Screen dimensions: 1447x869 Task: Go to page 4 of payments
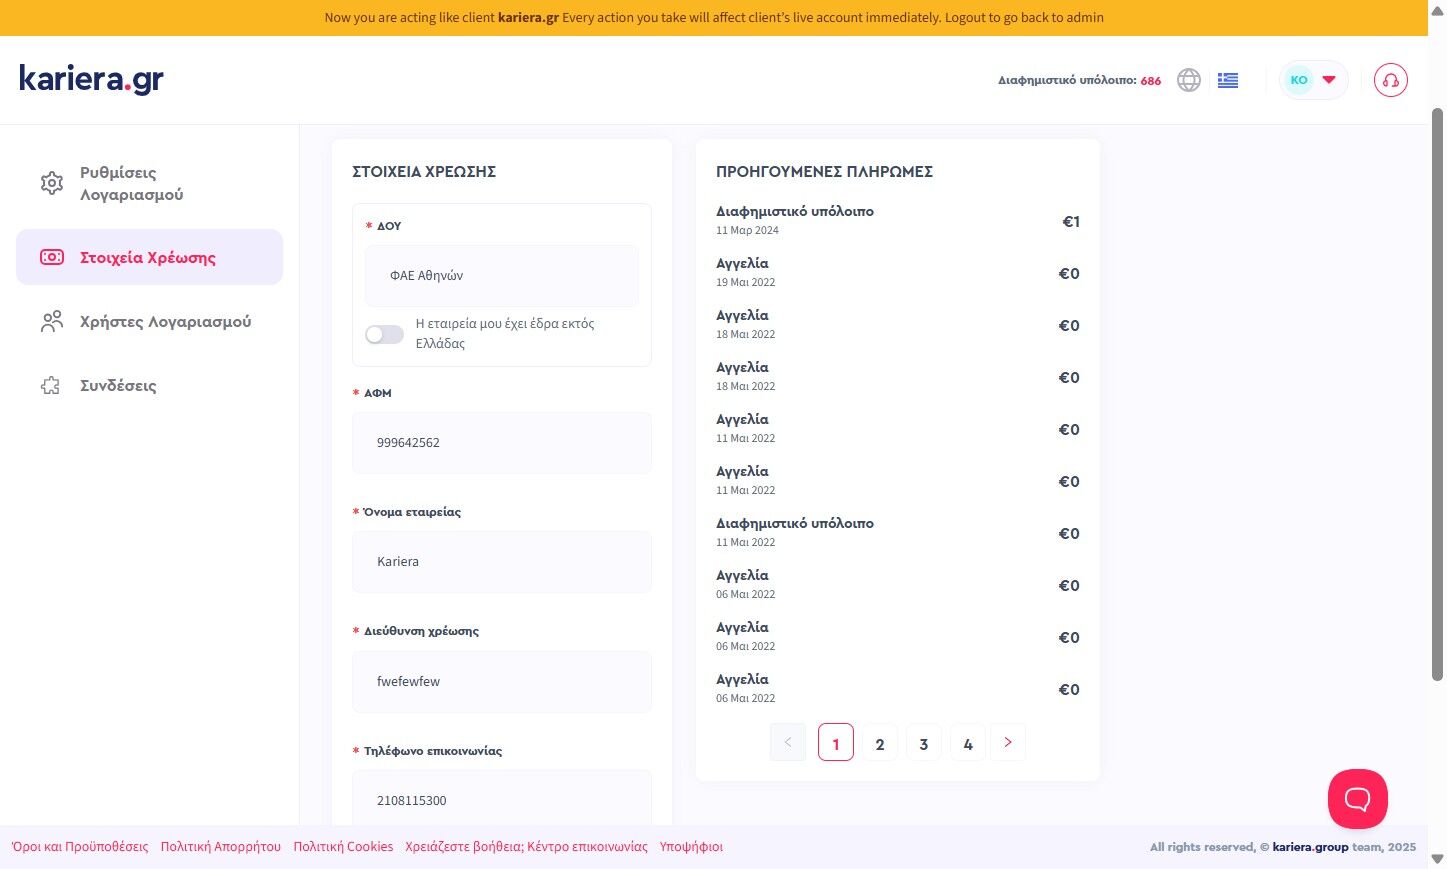pyautogui.click(x=967, y=743)
